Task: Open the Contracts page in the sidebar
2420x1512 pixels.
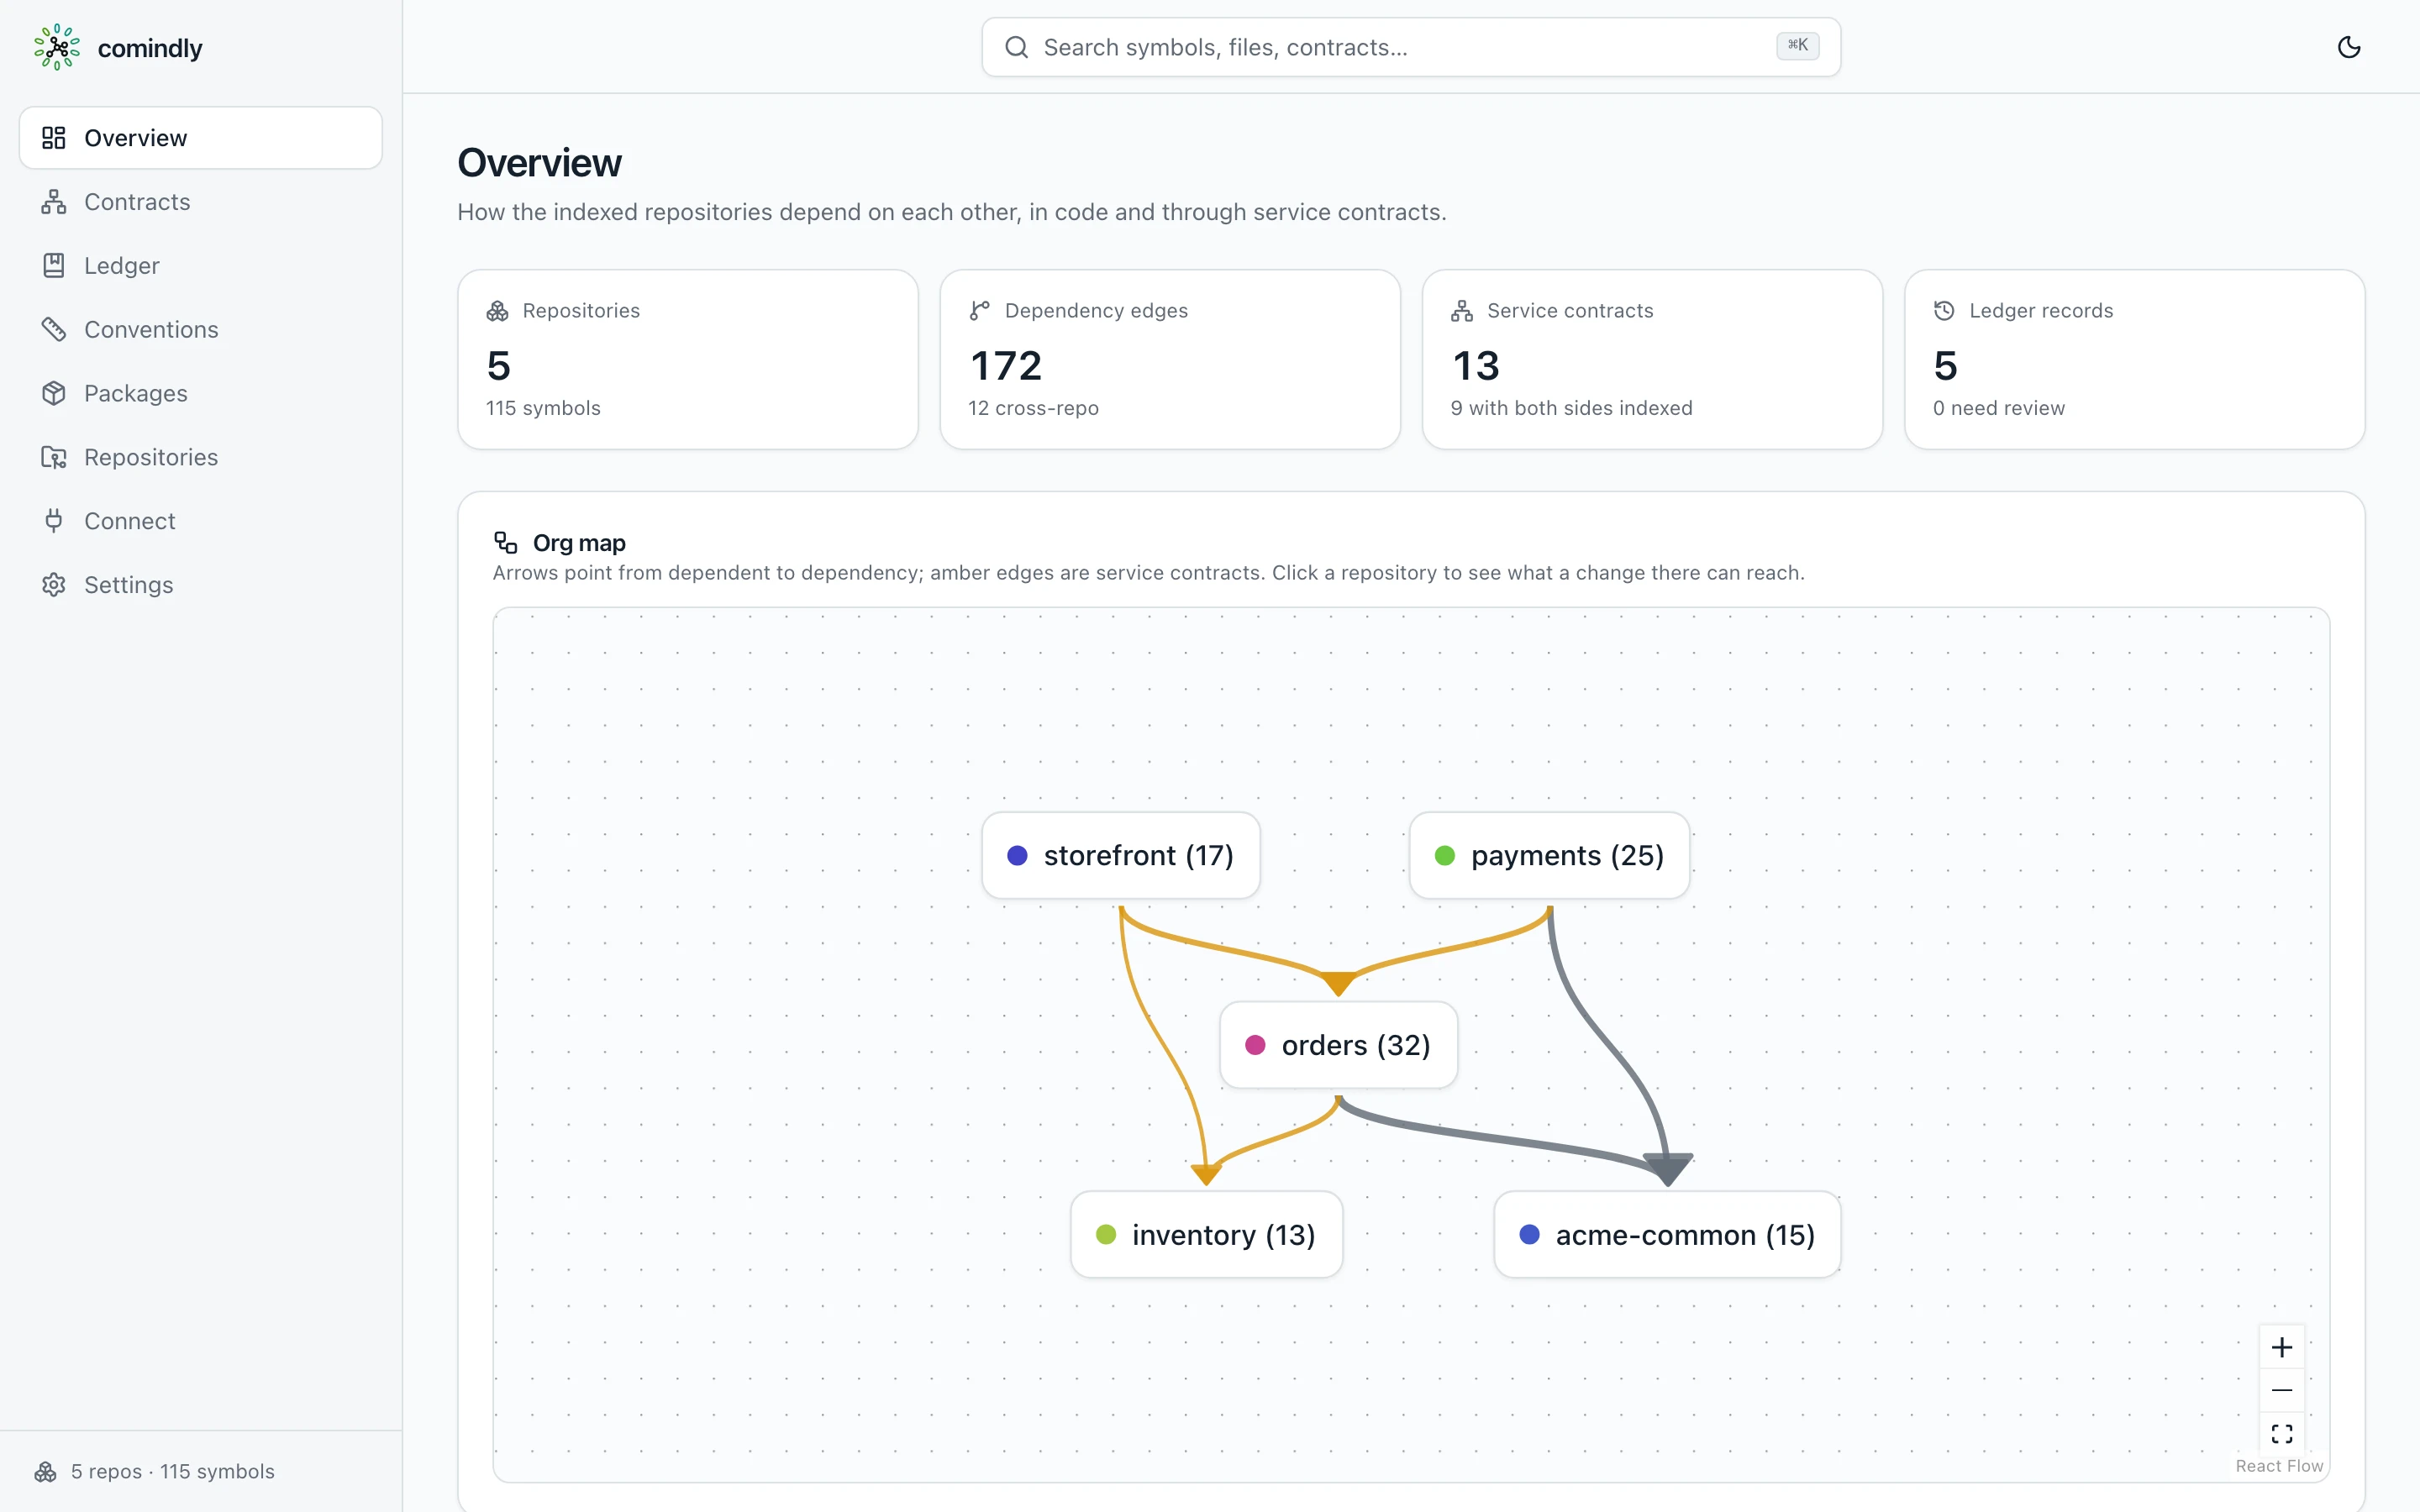Action: pyautogui.click(x=201, y=202)
